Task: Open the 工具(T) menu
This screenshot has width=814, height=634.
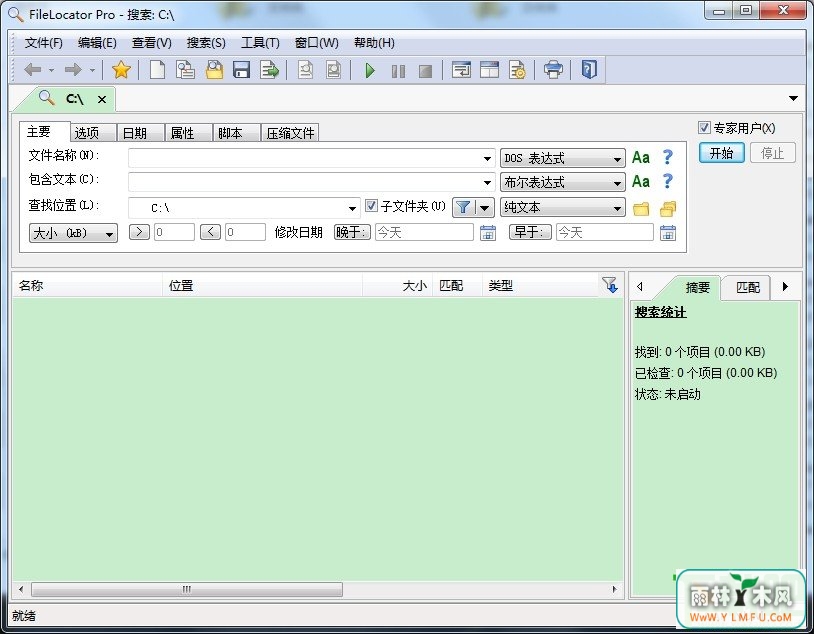Action: coord(260,43)
